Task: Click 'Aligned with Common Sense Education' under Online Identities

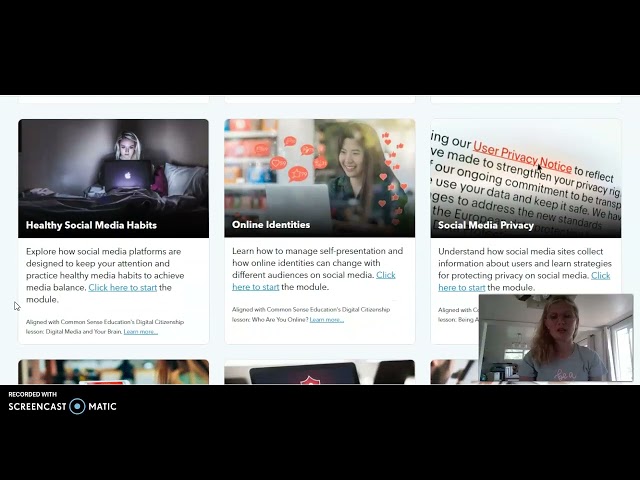Action: pos(311,315)
